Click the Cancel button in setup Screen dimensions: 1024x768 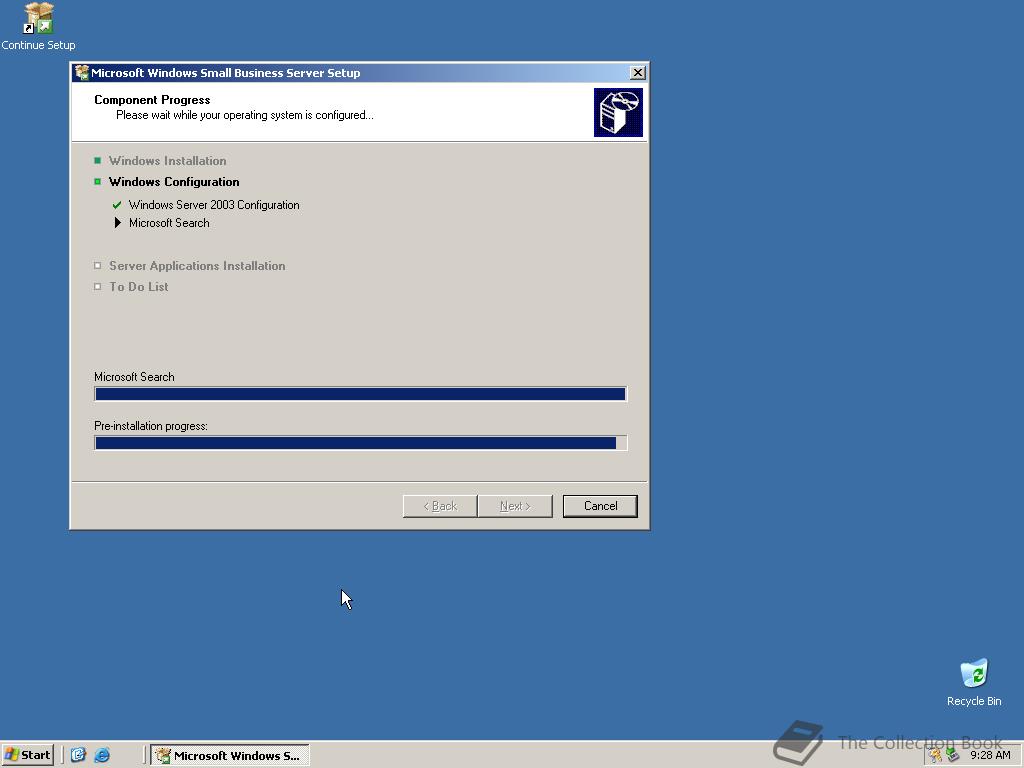coord(600,506)
